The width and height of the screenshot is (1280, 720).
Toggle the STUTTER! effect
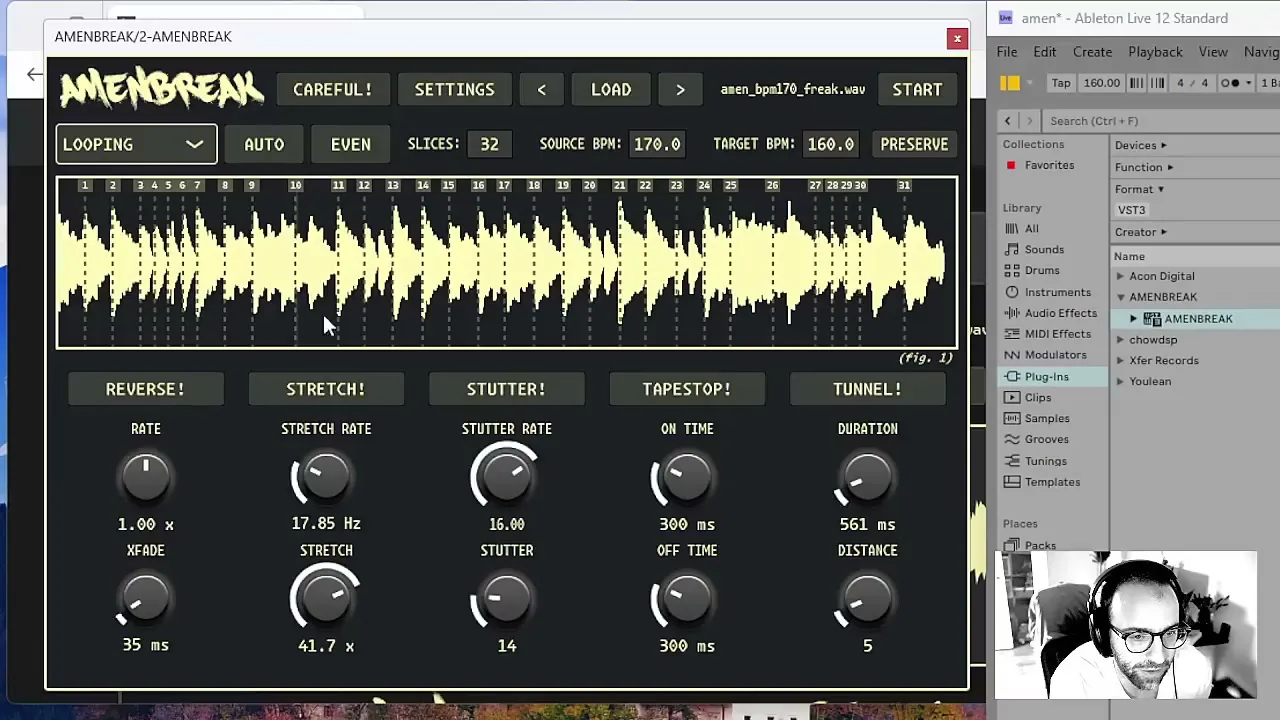(506, 389)
